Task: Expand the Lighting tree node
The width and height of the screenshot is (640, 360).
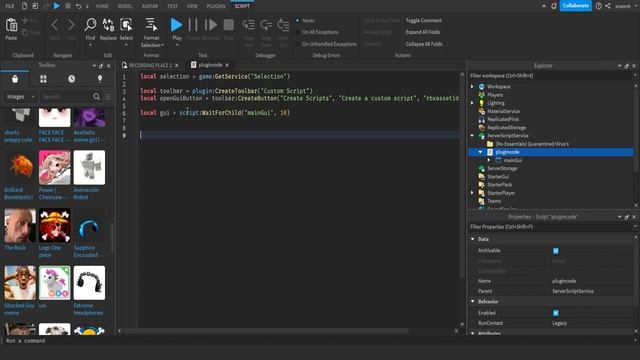Action: pyautogui.click(x=472, y=103)
